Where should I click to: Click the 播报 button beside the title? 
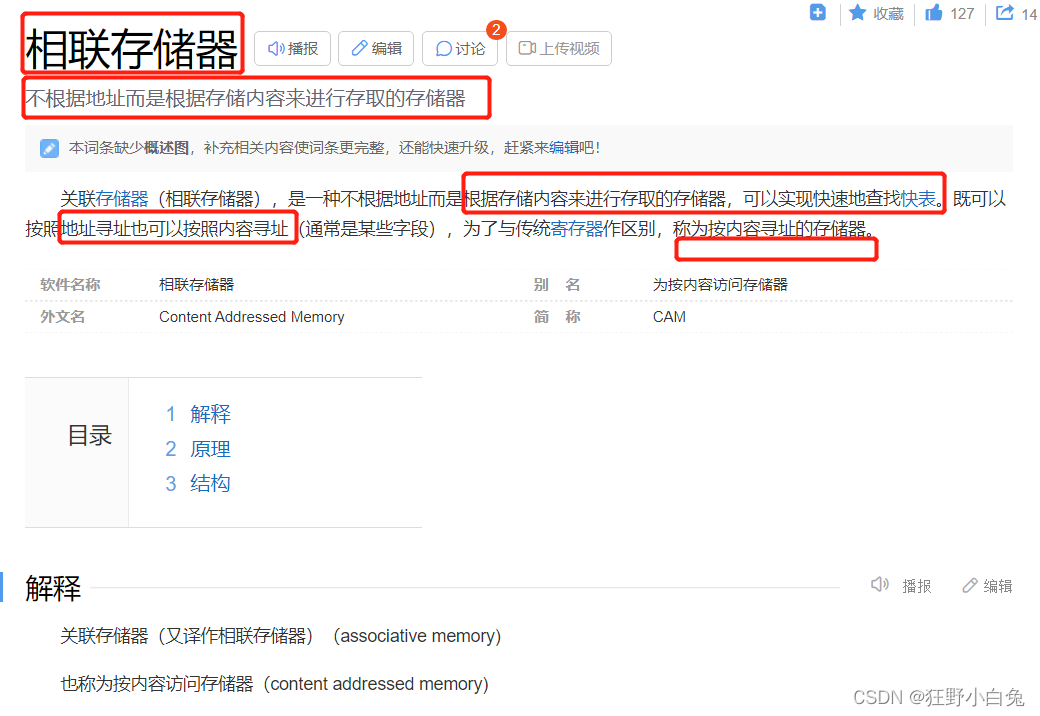click(292, 48)
